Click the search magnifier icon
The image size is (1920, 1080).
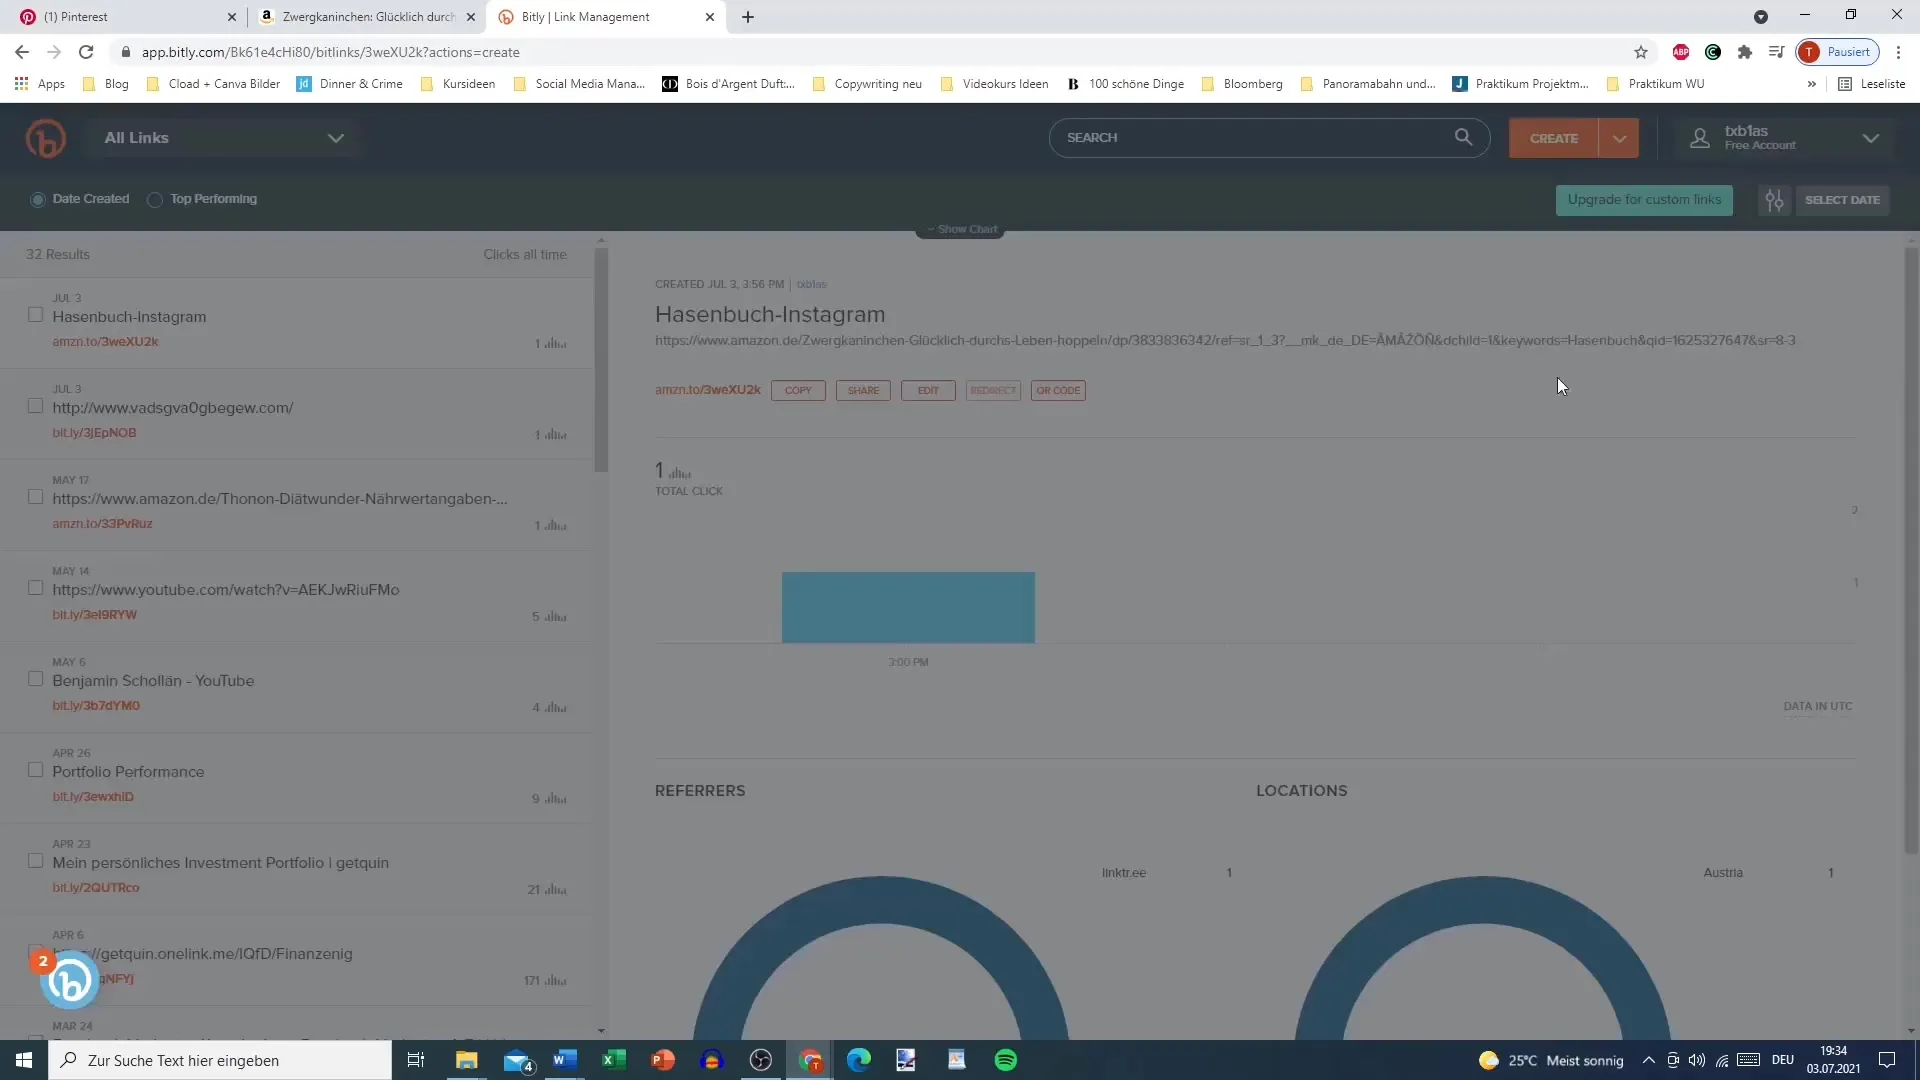point(1463,137)
